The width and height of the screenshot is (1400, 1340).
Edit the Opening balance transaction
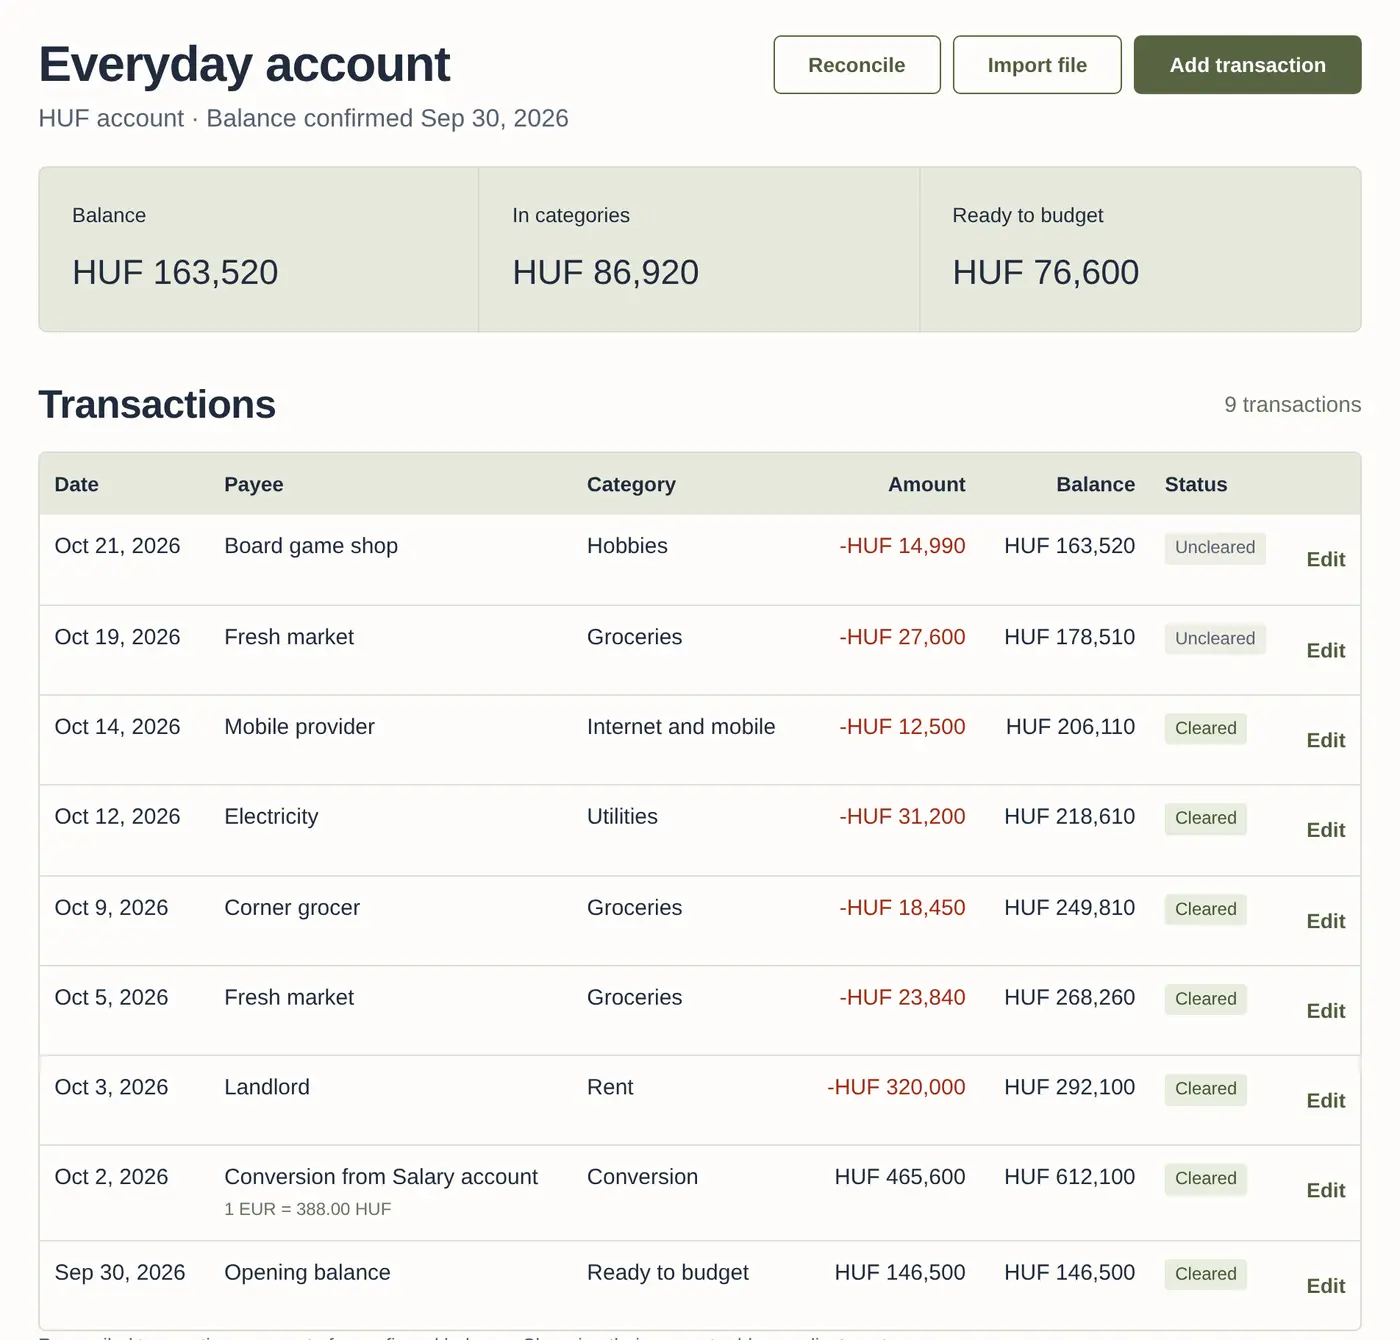coord(1326,1287)
